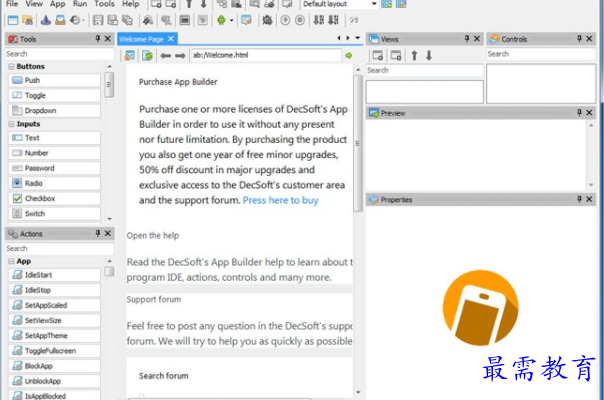
Task: Open the Android build dropdown arrow
Action: click(x=231, y=20)
